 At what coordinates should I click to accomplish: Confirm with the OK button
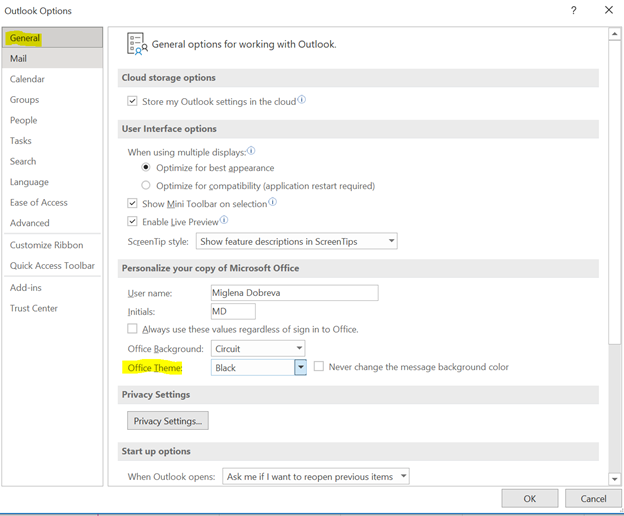pyautogui.click(x=530, y=498)
